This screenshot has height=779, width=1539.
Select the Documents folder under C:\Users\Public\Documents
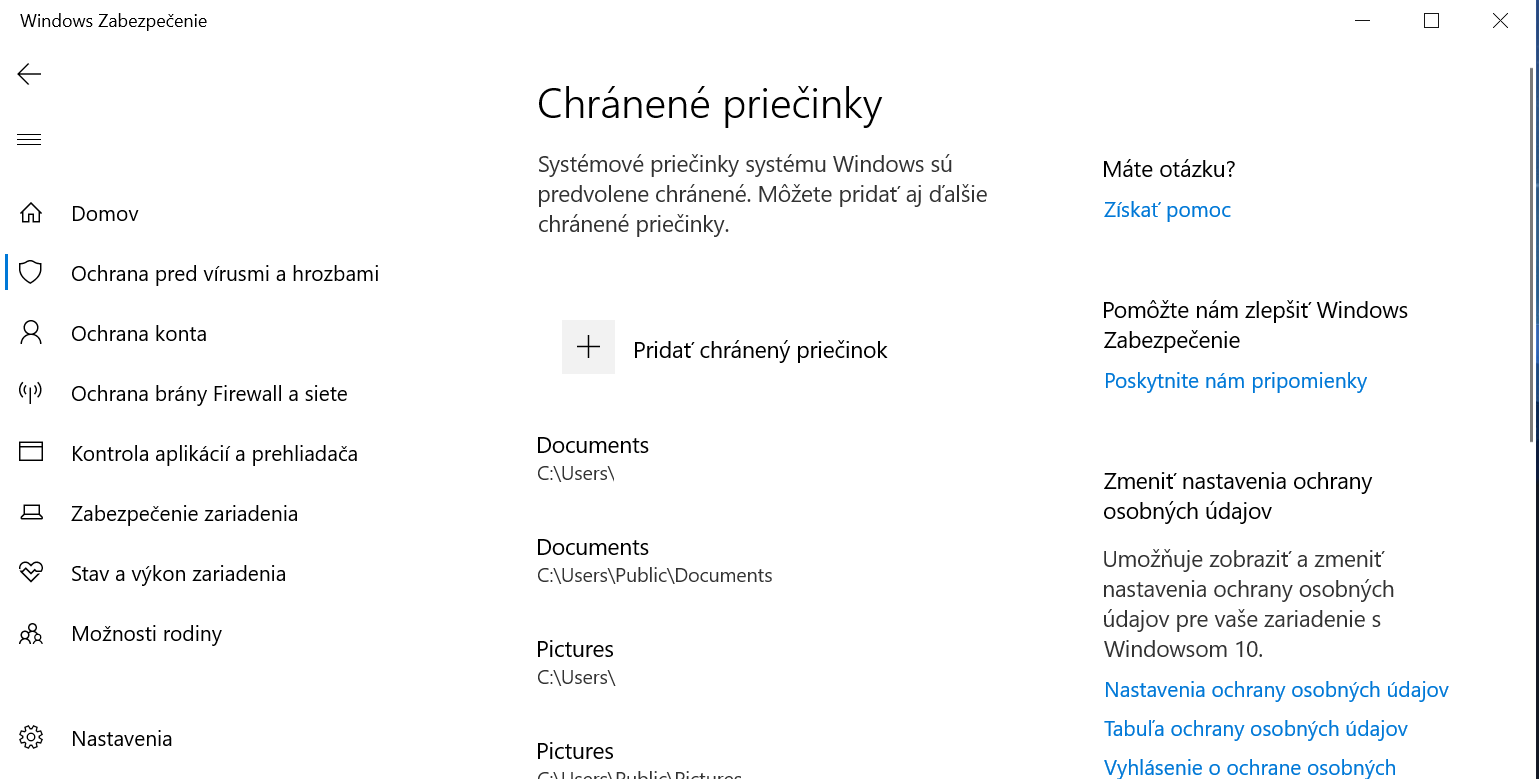click(x=654, y=560)
